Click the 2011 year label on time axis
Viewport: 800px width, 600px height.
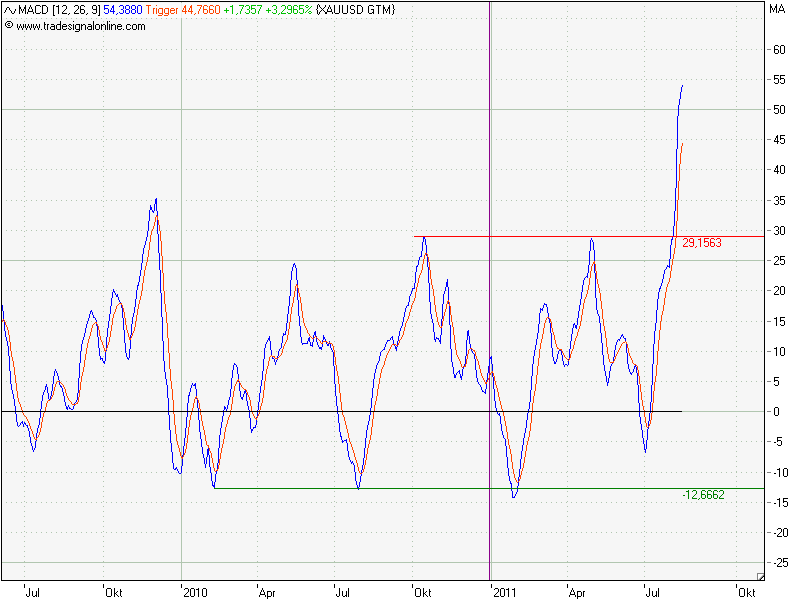(x=505, y=592)
